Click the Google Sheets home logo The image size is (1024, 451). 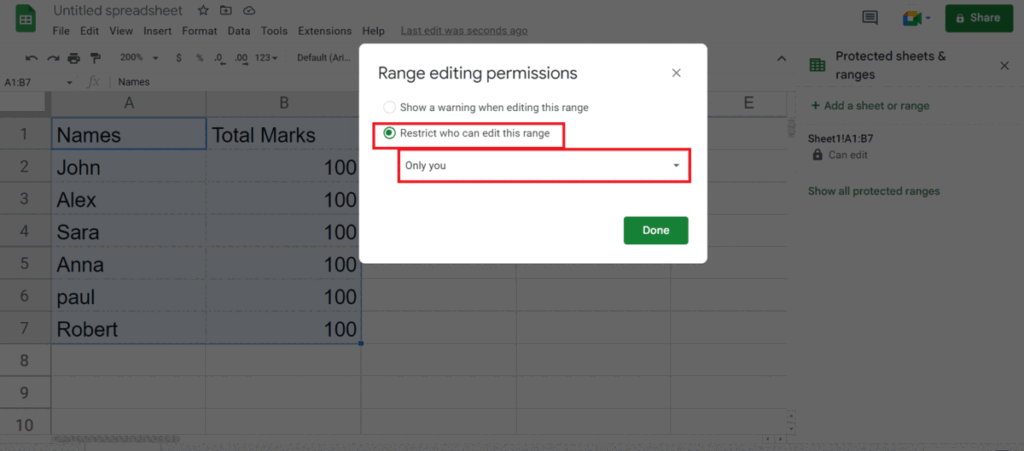click(25, 20)
